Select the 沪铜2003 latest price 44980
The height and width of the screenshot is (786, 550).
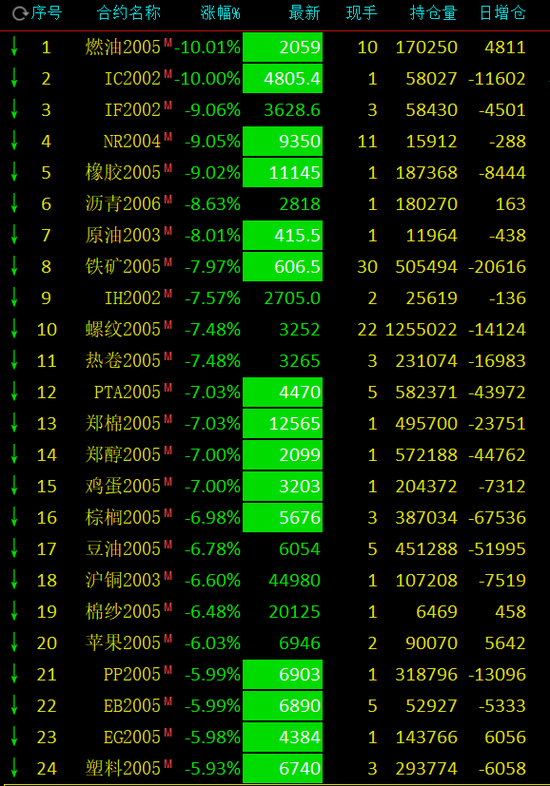294,580
